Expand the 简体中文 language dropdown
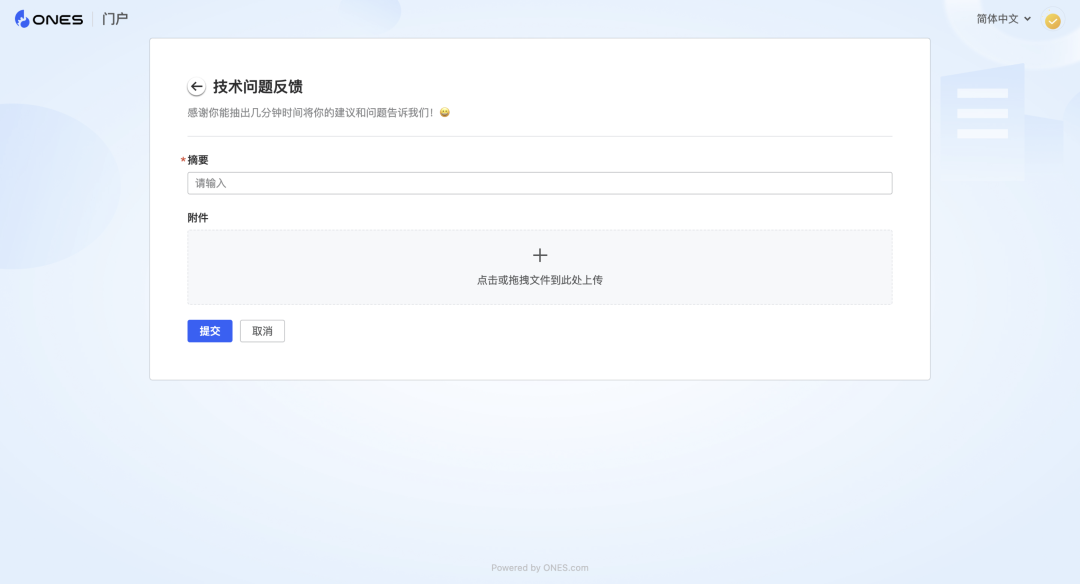Viewport: 1080px width, 584px height. pos(1004,19)
